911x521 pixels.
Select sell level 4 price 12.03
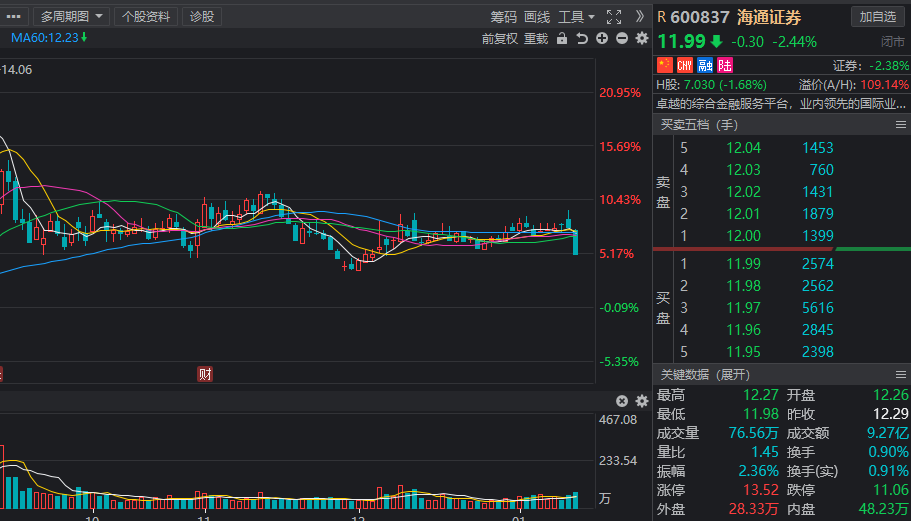(743, 170)
